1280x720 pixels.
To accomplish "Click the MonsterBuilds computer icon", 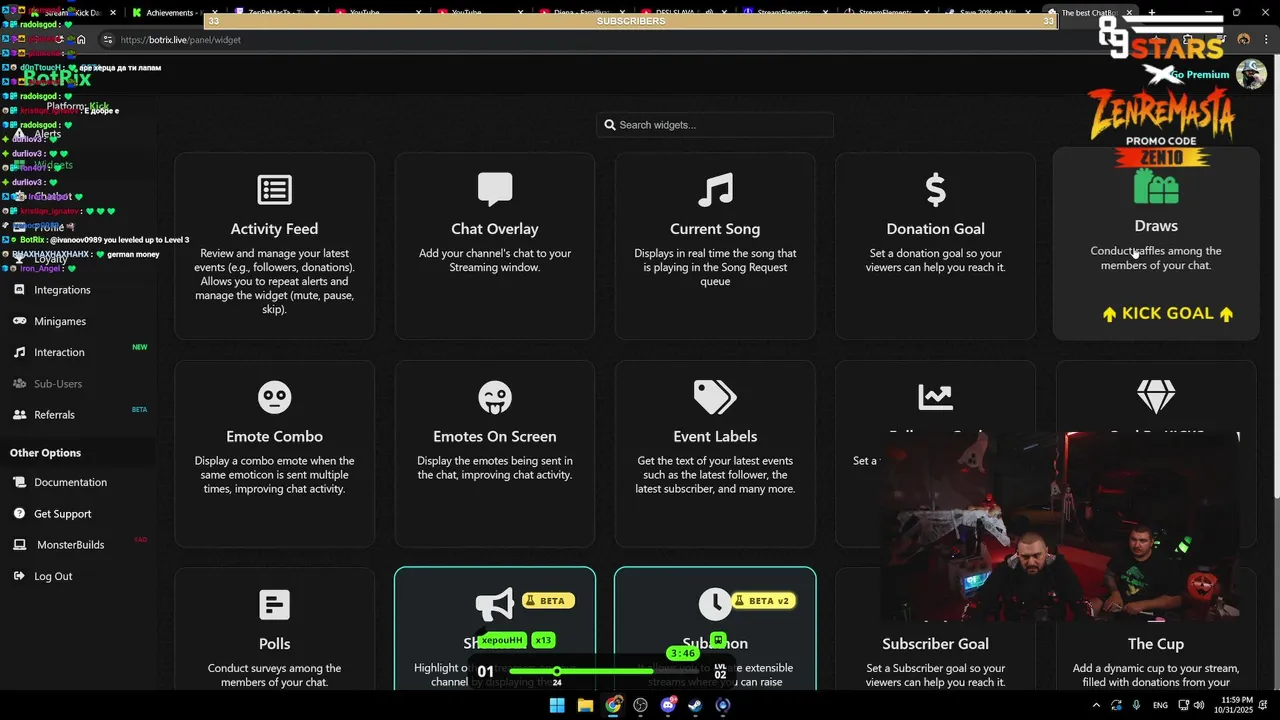I will pyautogui.click(x=19, y=545).
